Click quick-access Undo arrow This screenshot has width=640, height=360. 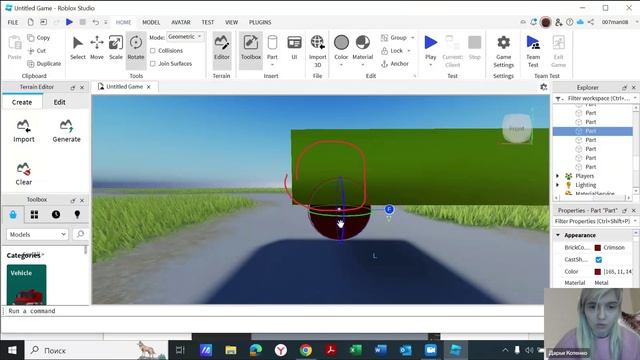point(96,22)
